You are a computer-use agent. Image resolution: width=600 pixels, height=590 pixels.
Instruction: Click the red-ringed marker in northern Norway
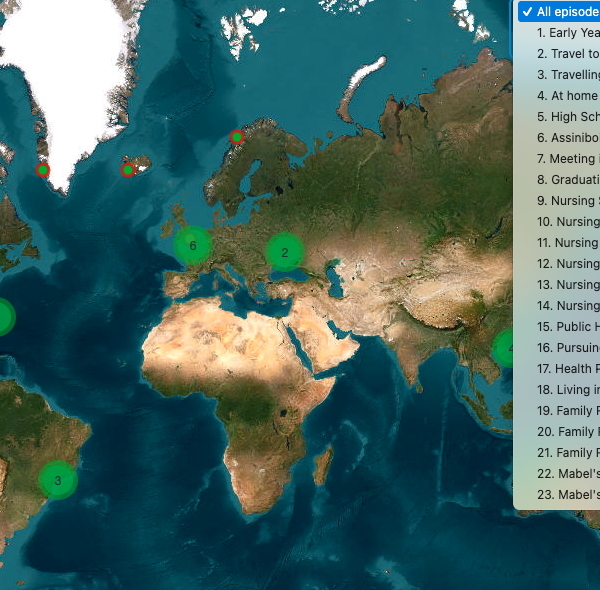point(237,137)
